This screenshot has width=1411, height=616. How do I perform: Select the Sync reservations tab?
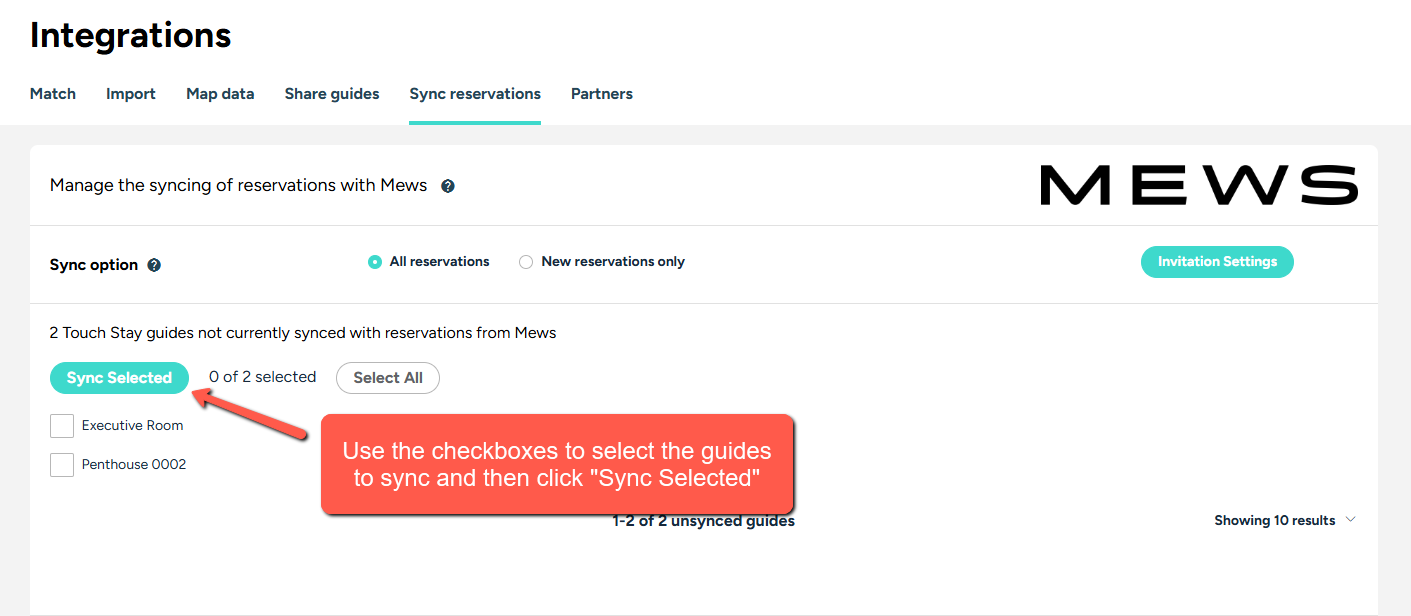pyautogui.click(x=475, y=94)
